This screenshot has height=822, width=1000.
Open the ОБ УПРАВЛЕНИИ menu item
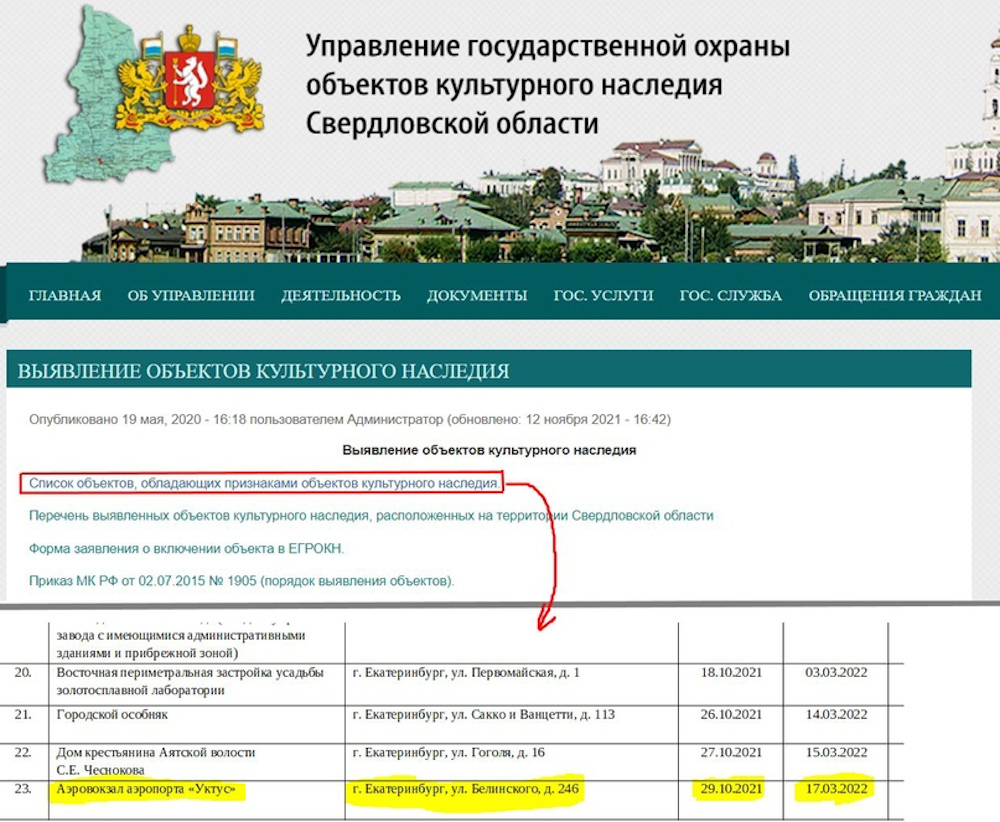[x=191, y=295]
